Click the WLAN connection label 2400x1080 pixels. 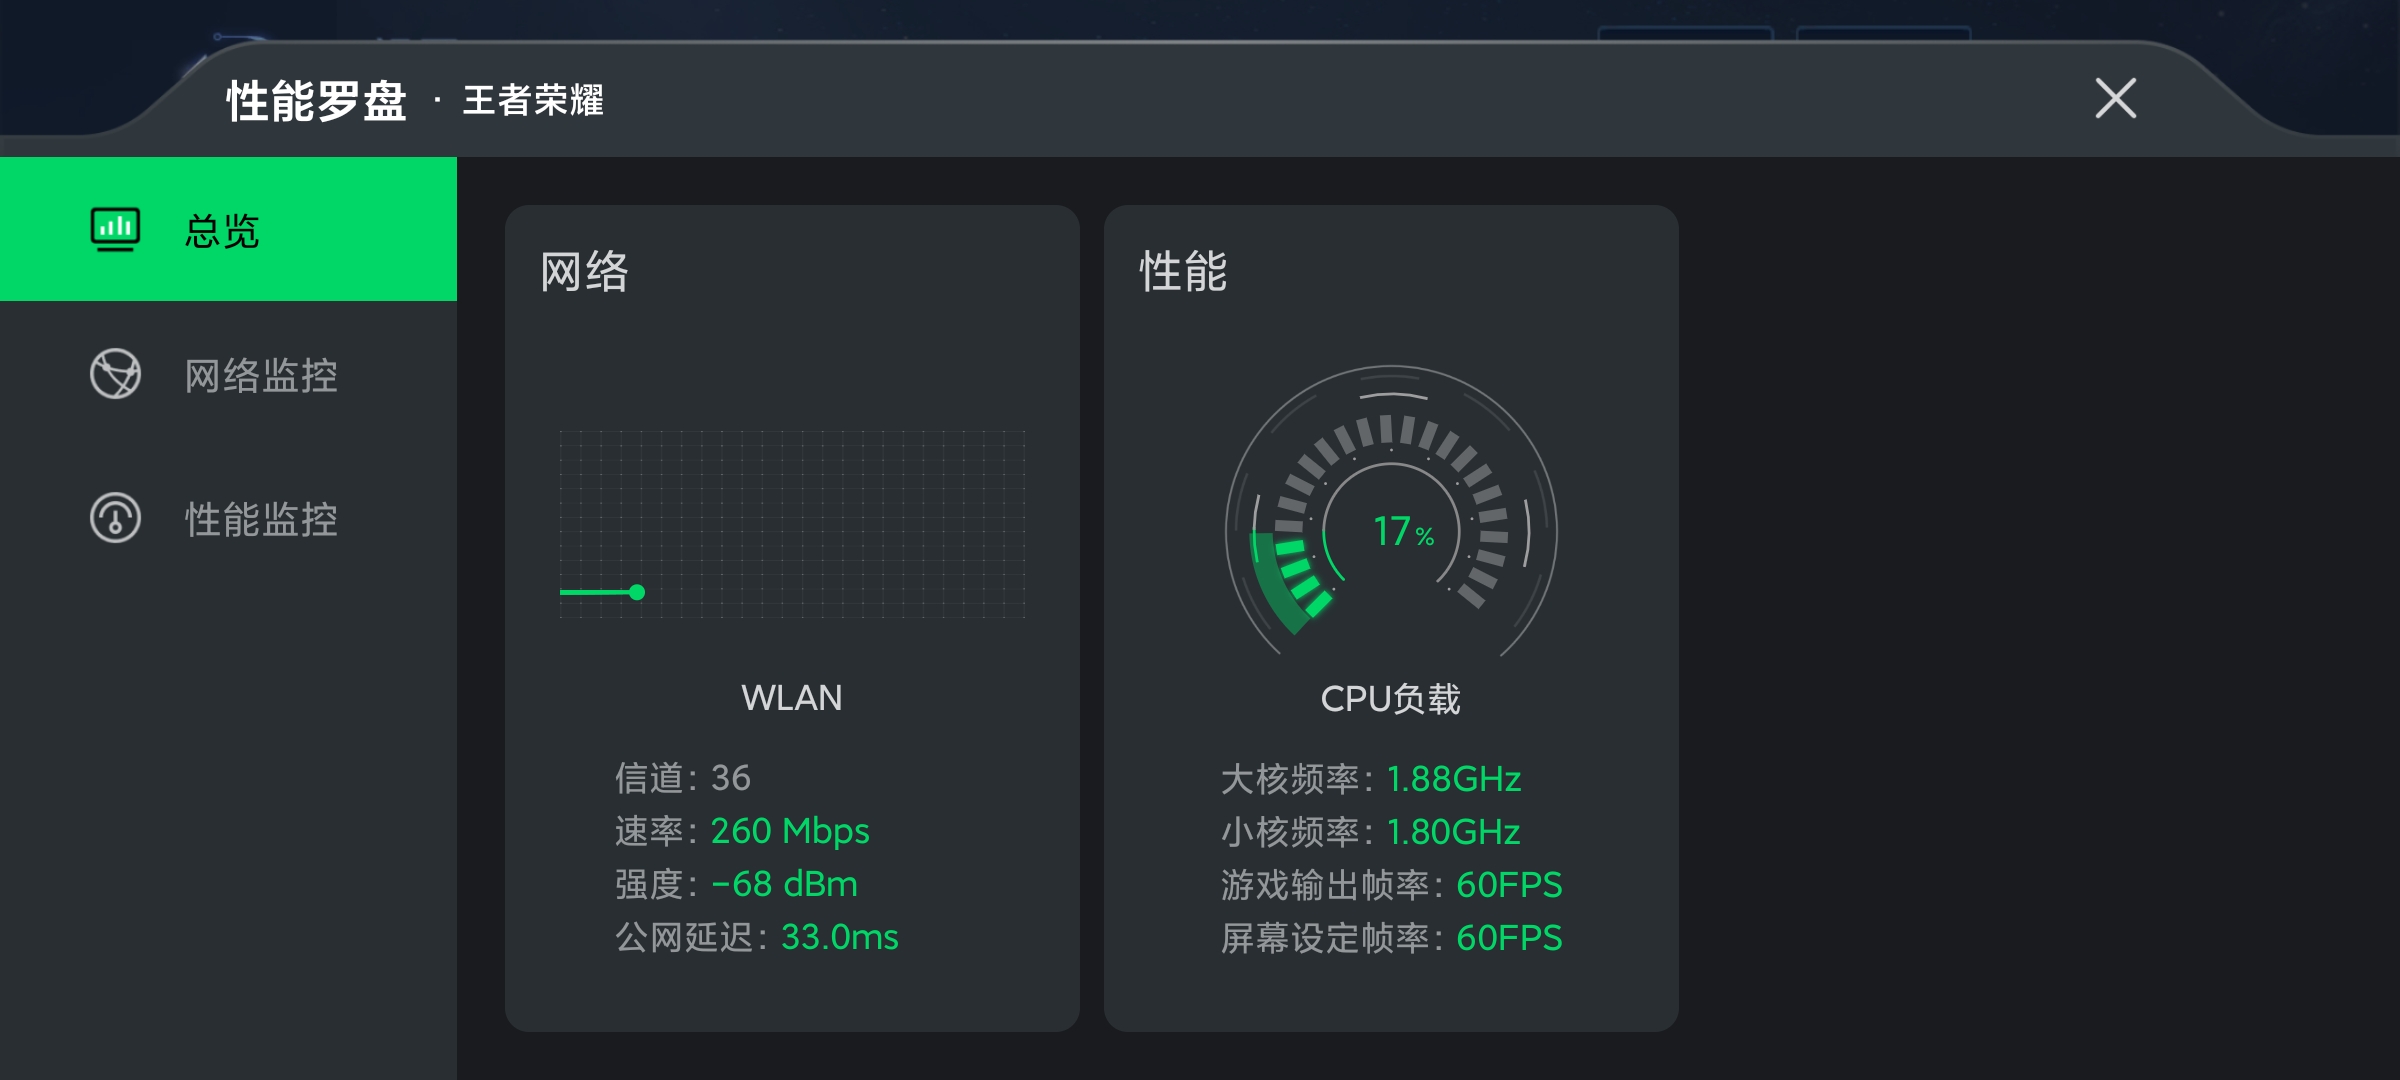791,697
